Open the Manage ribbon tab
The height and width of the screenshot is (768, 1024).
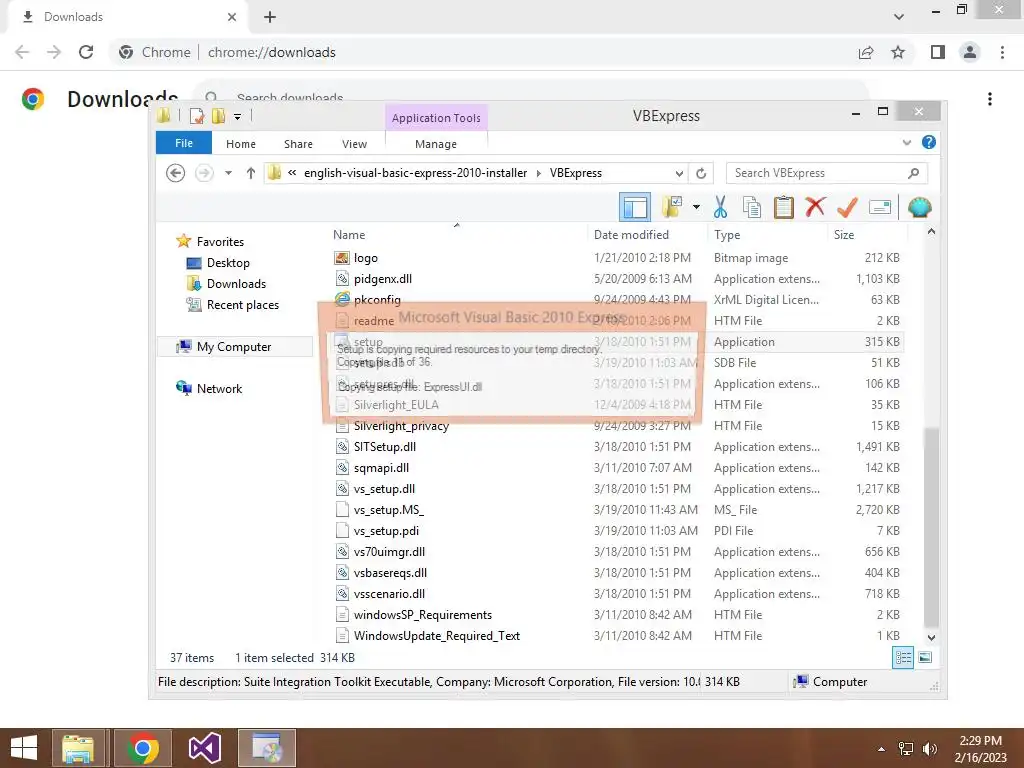pos(436,144)
